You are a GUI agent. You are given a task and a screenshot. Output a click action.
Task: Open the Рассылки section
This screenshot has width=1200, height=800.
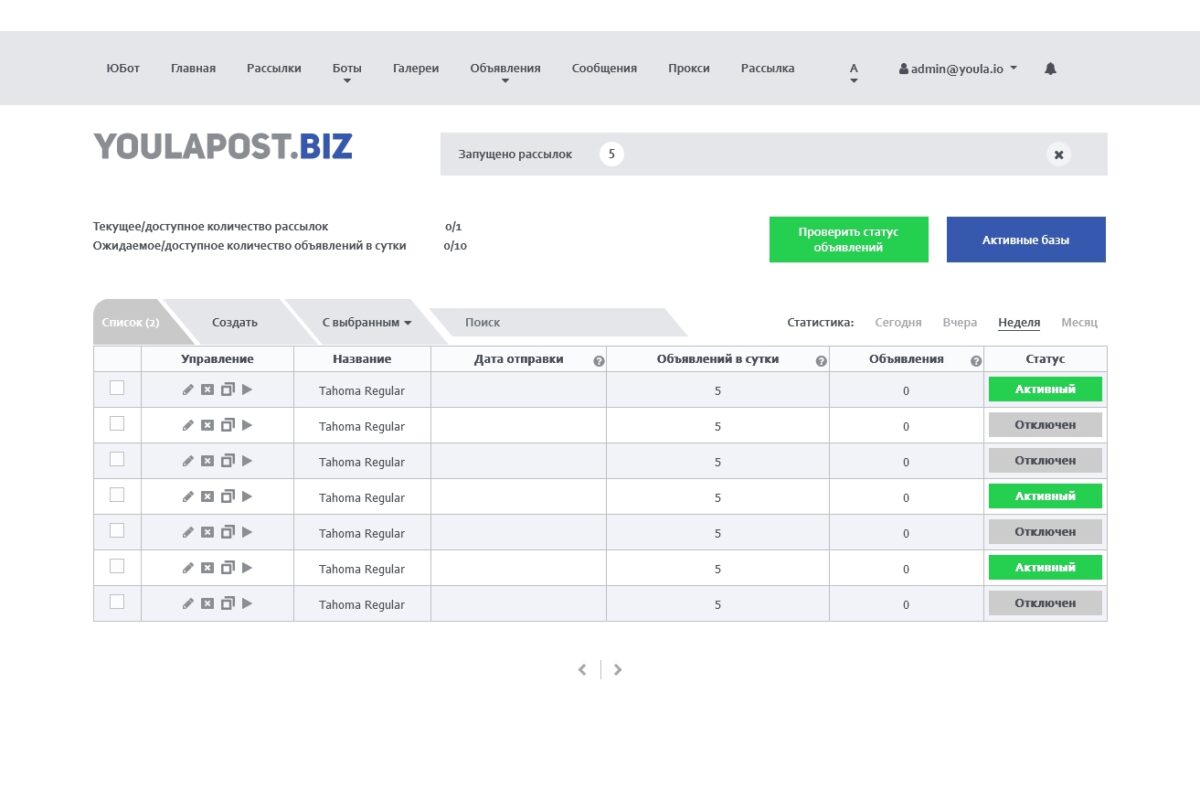coord(274,68)
